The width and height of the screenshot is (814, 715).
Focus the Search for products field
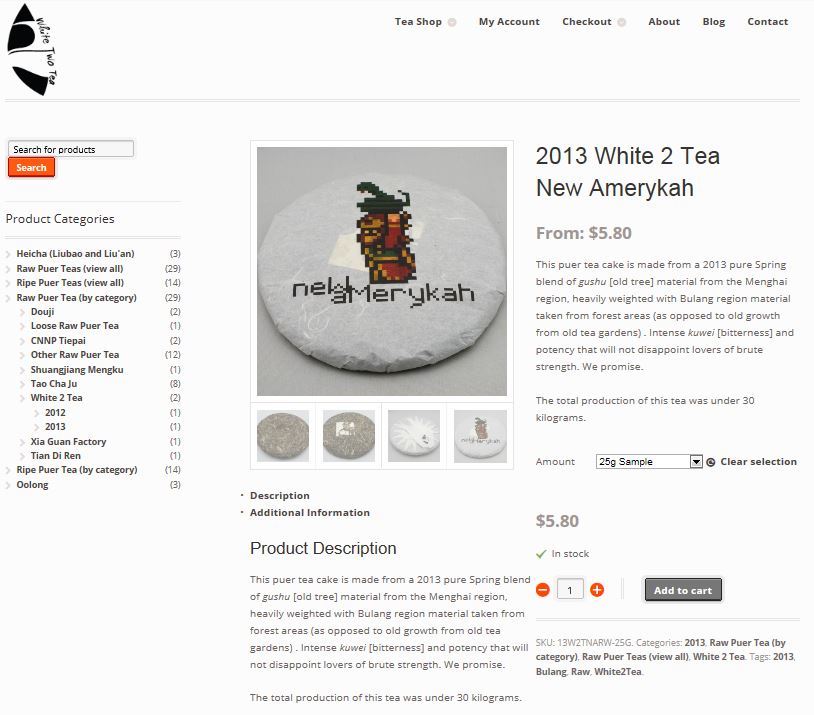point(71,149)
